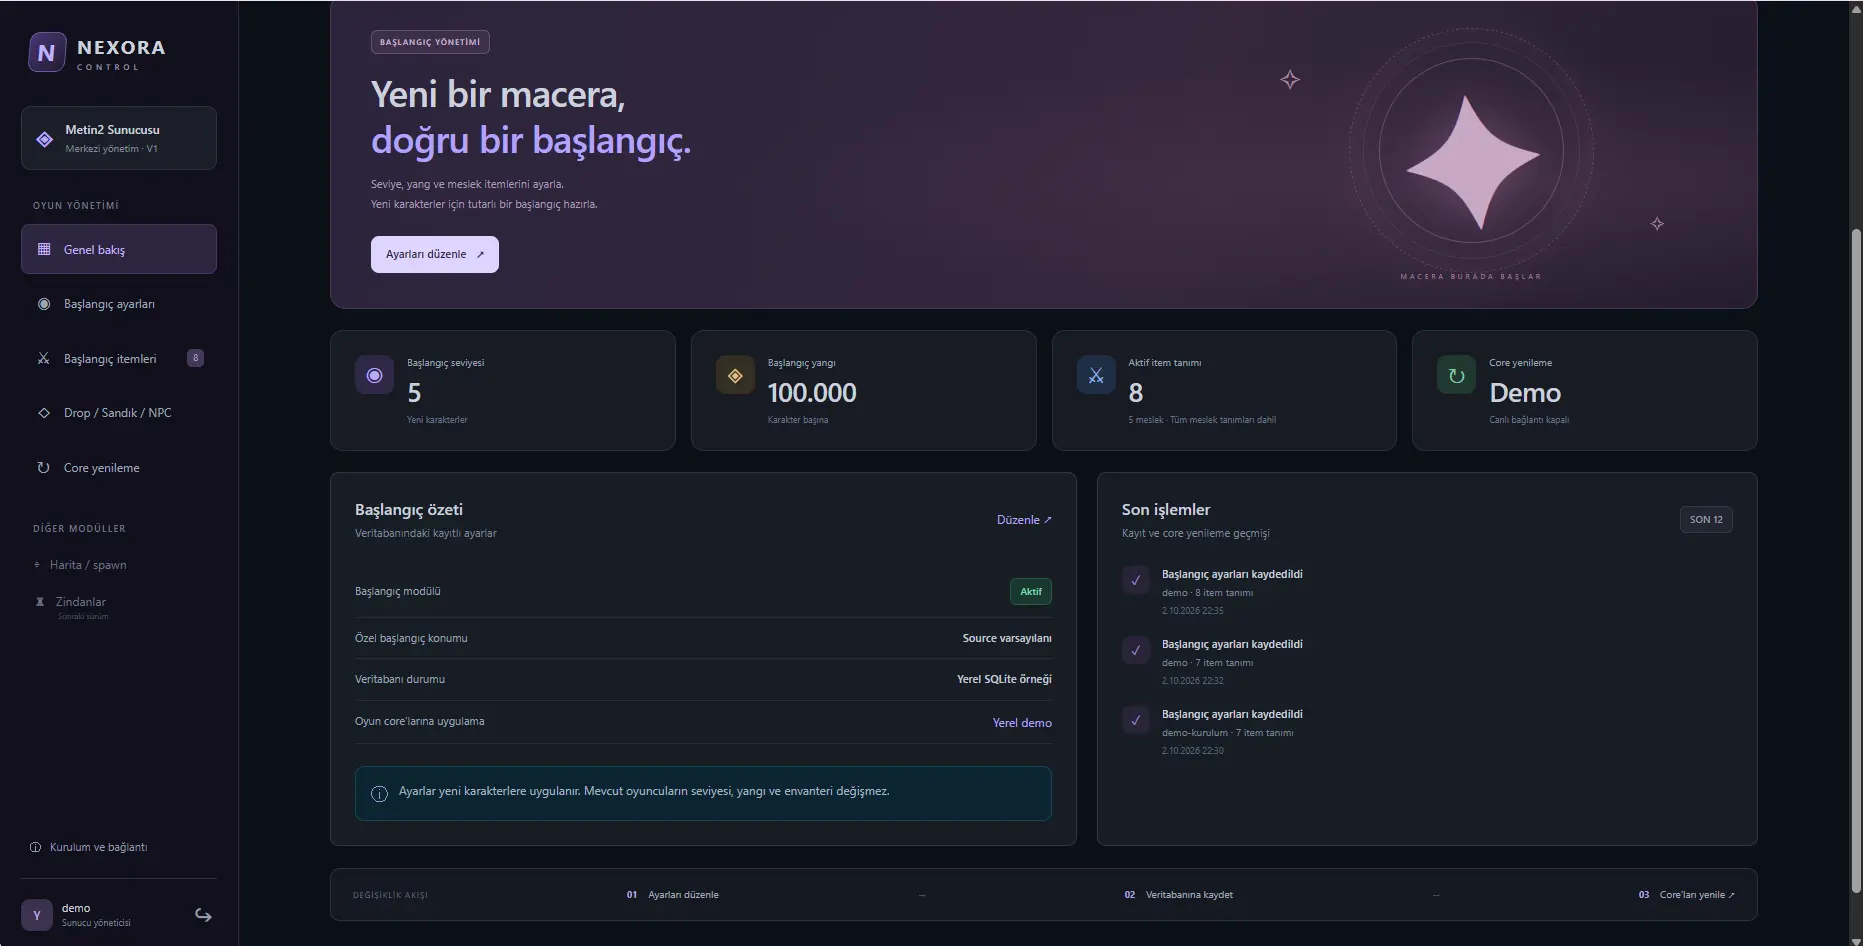Open the Metin2 Sunucusu server selector
The image size is (1863, 946).
[x=119, y=138]
